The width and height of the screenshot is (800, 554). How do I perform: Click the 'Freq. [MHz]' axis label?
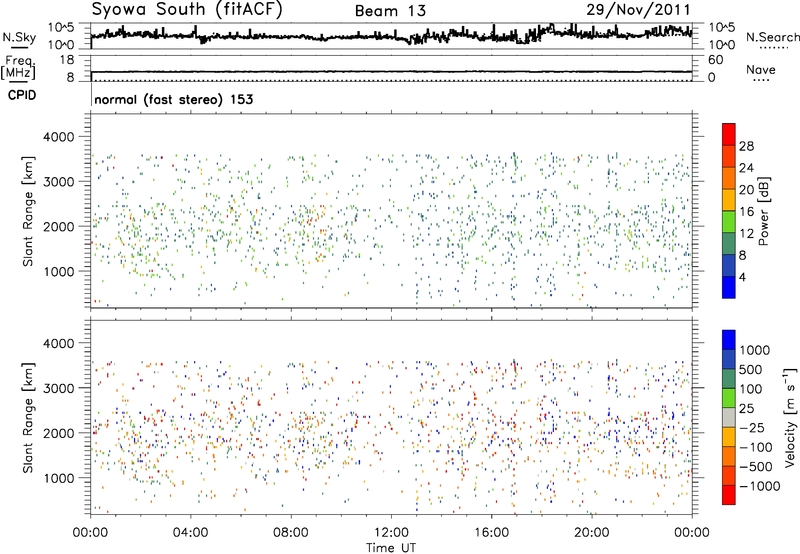click(20, 68)
